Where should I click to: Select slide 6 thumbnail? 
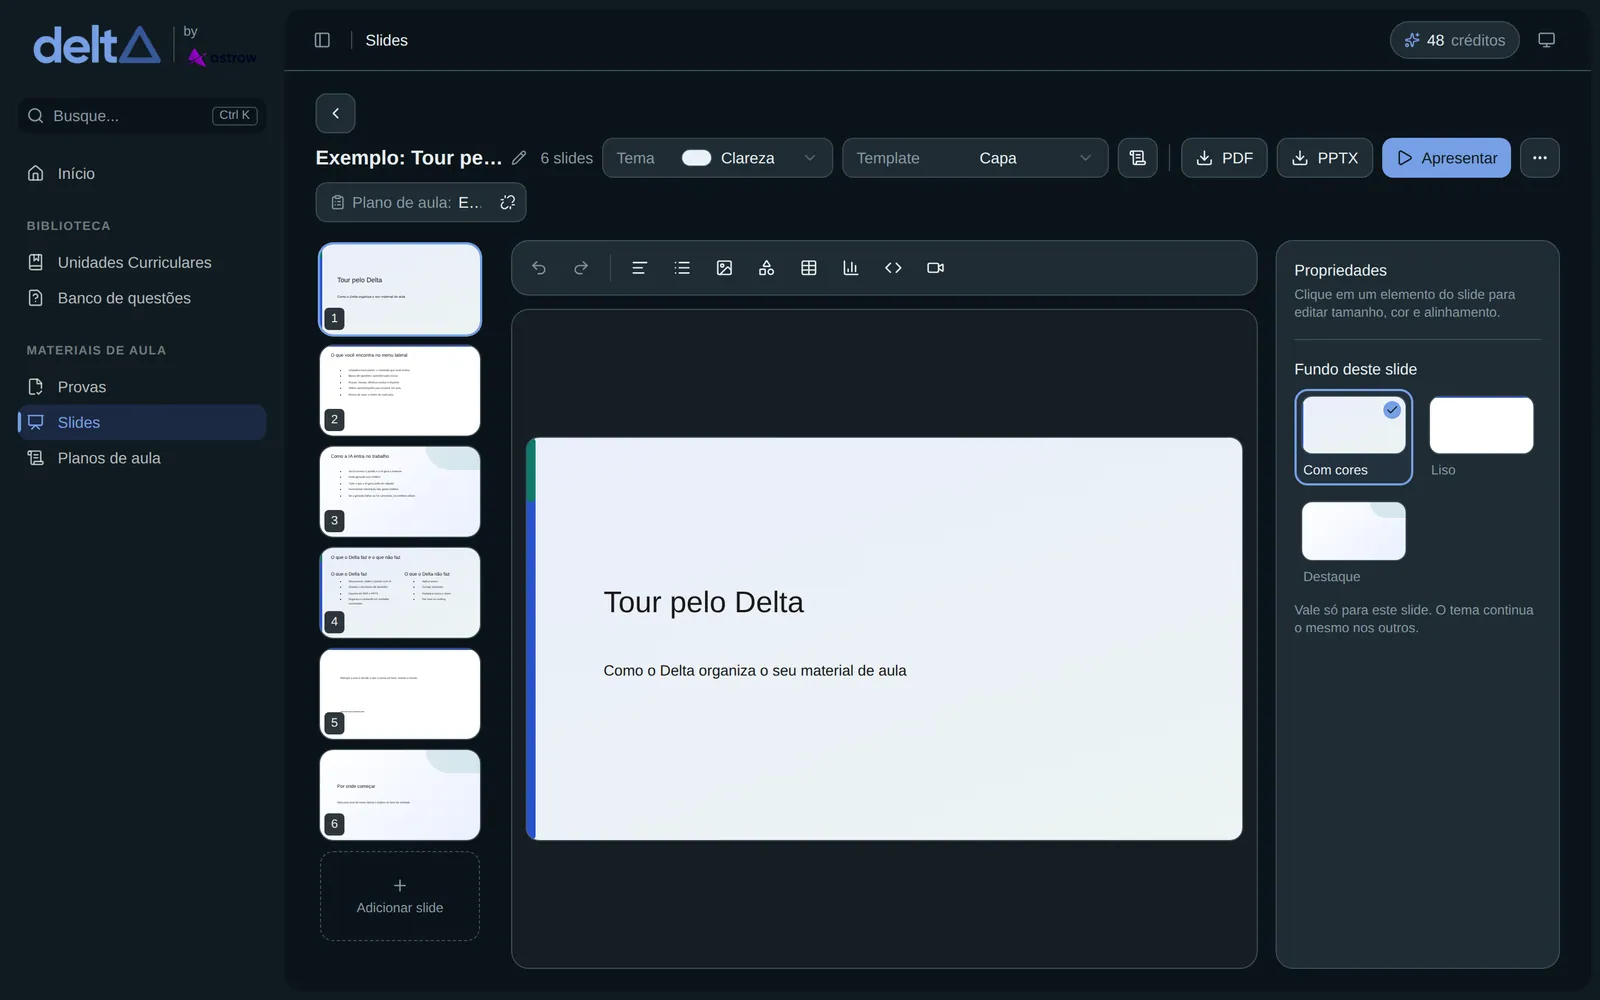(400, 795)
